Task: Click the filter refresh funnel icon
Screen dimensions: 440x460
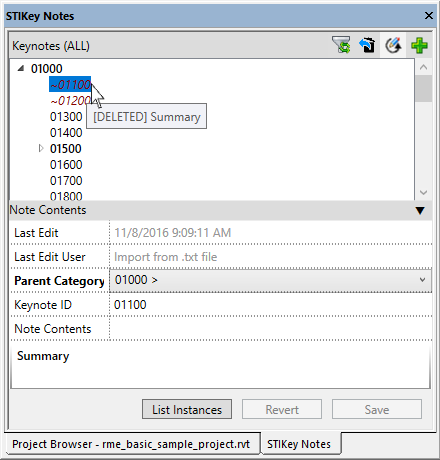Action: (341, 45)
